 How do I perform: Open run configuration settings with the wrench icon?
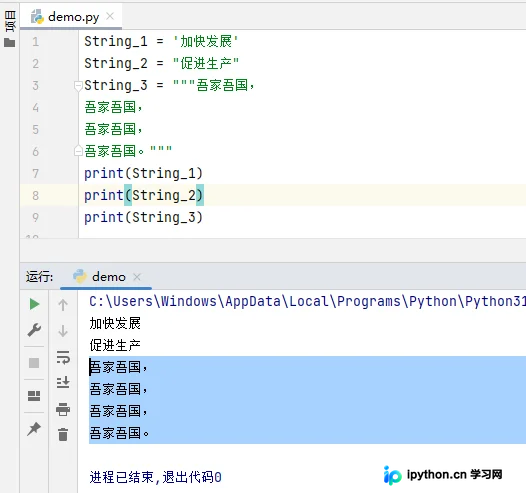[x=34, y=330]
